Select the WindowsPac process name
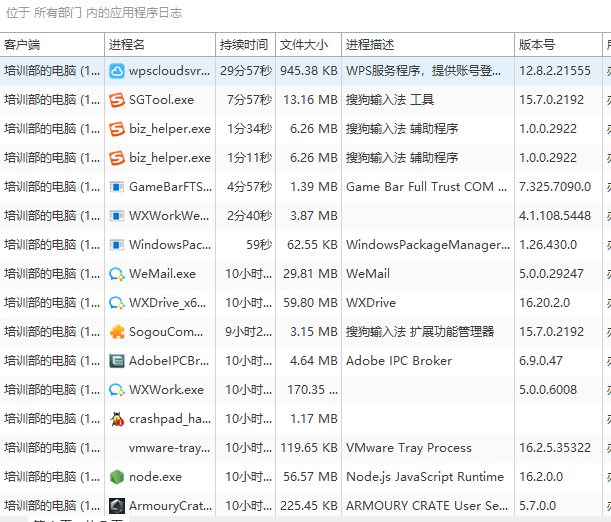 [170, 245]
